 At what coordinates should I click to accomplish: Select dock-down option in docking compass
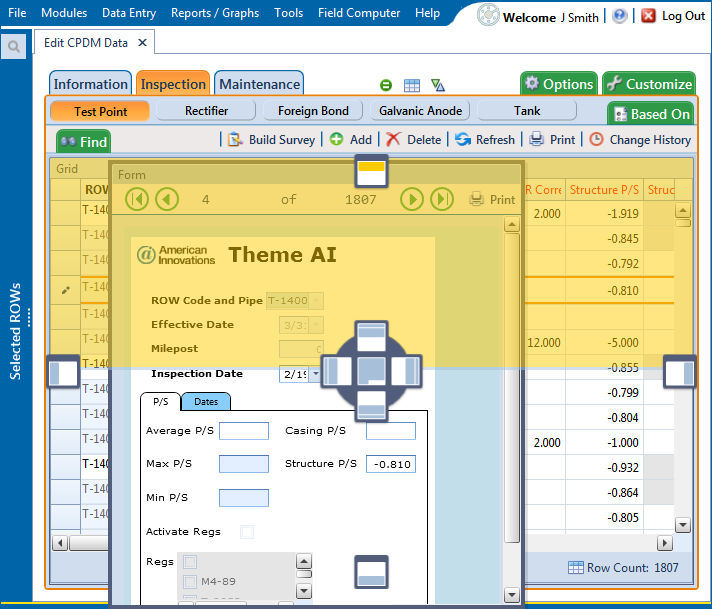click(x=371, y=406)
